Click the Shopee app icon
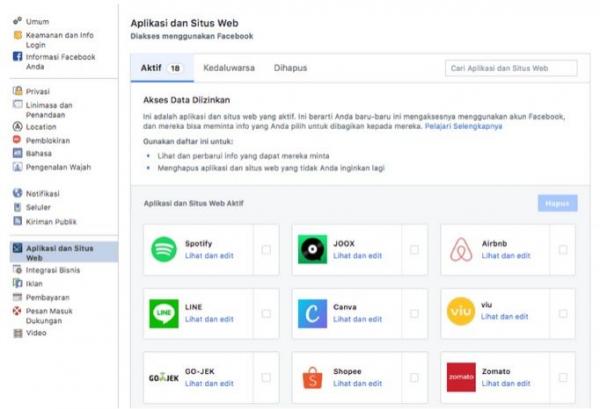The image size is (600, 409). [x=313, y=376]
